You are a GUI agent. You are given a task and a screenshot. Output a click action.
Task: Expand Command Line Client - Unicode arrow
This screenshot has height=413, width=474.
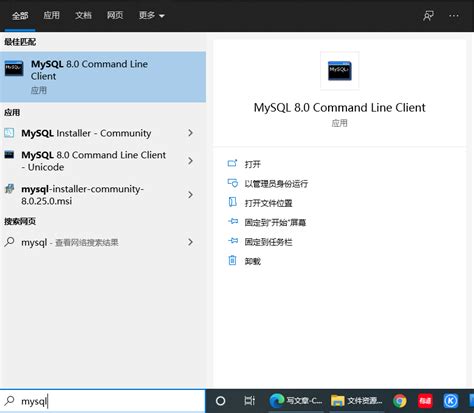190,161
